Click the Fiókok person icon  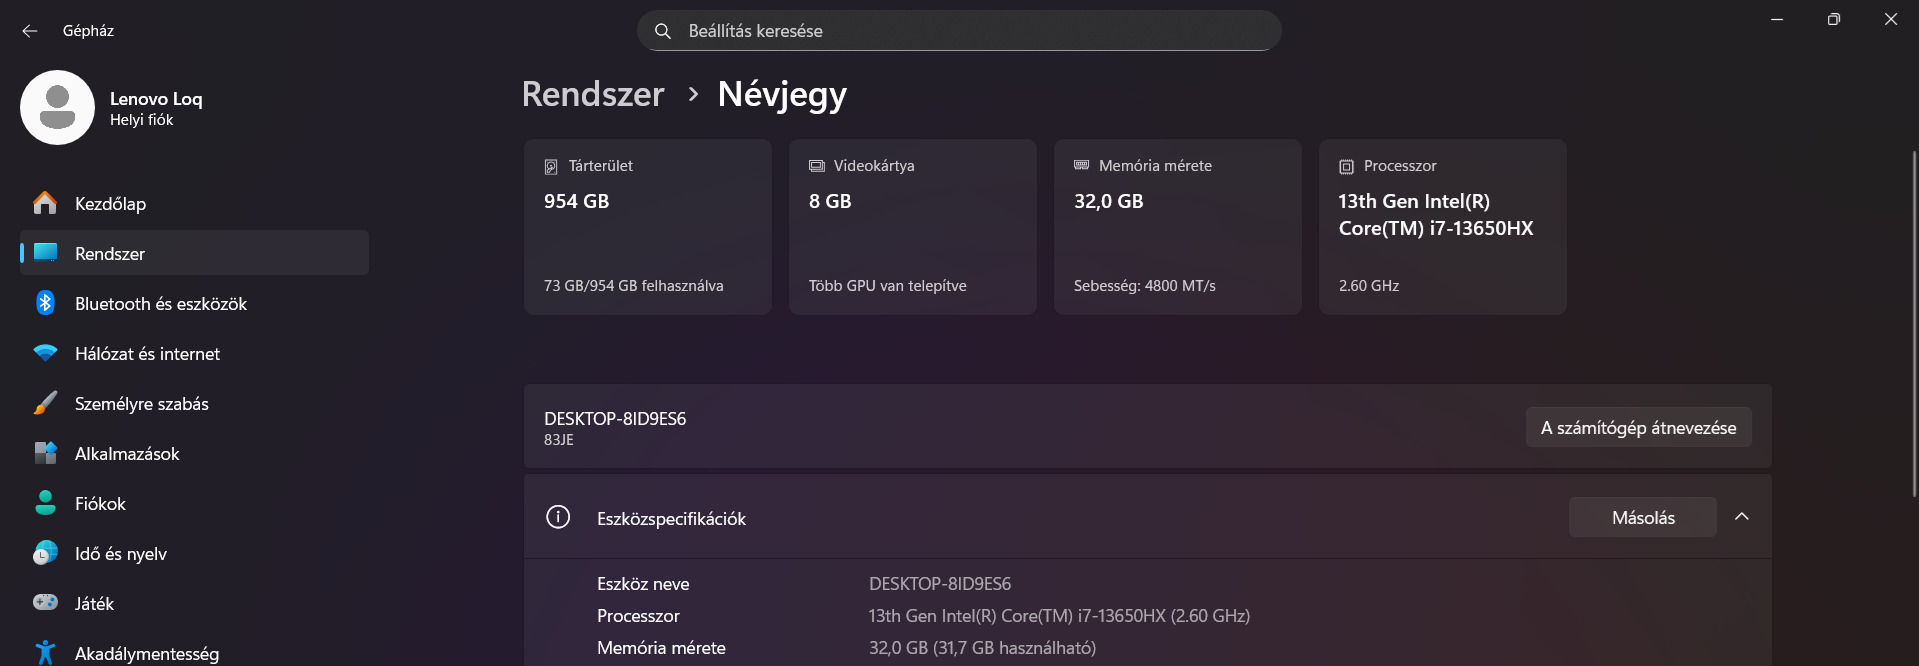pos(45,503)
